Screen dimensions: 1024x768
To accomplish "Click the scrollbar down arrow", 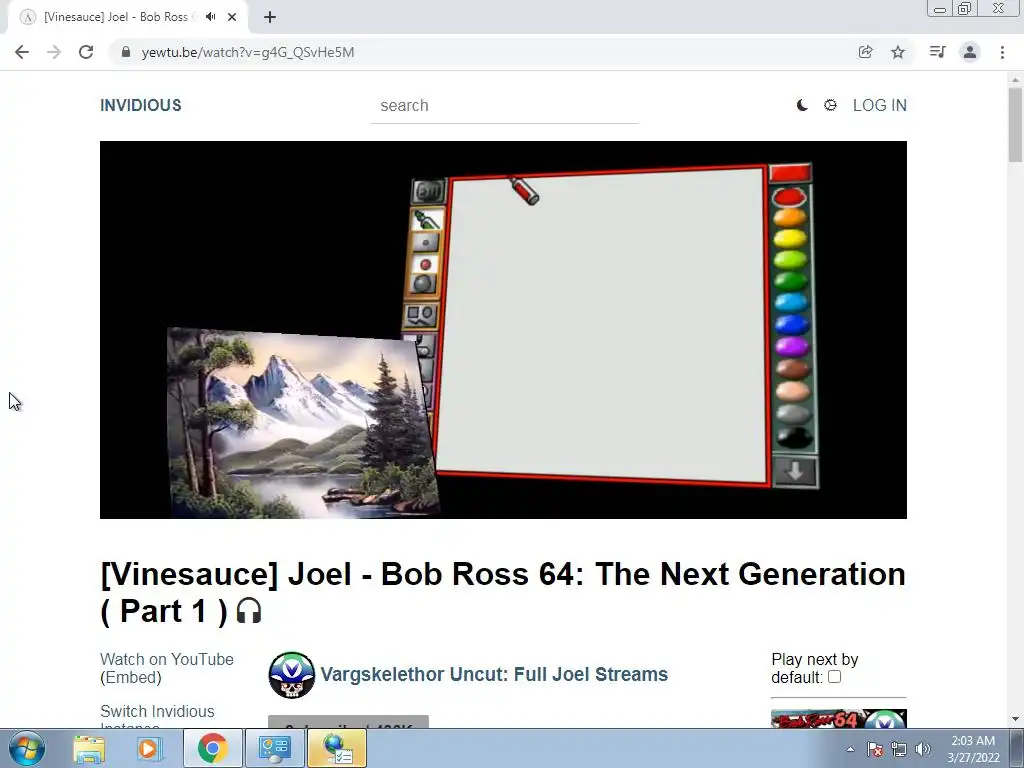I will tap(1015, 719).
